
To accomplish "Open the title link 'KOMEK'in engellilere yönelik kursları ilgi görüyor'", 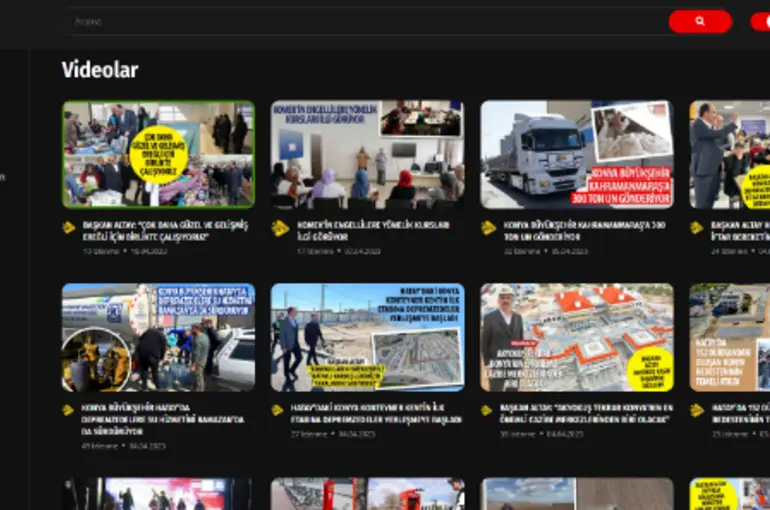I will point(373,231).
